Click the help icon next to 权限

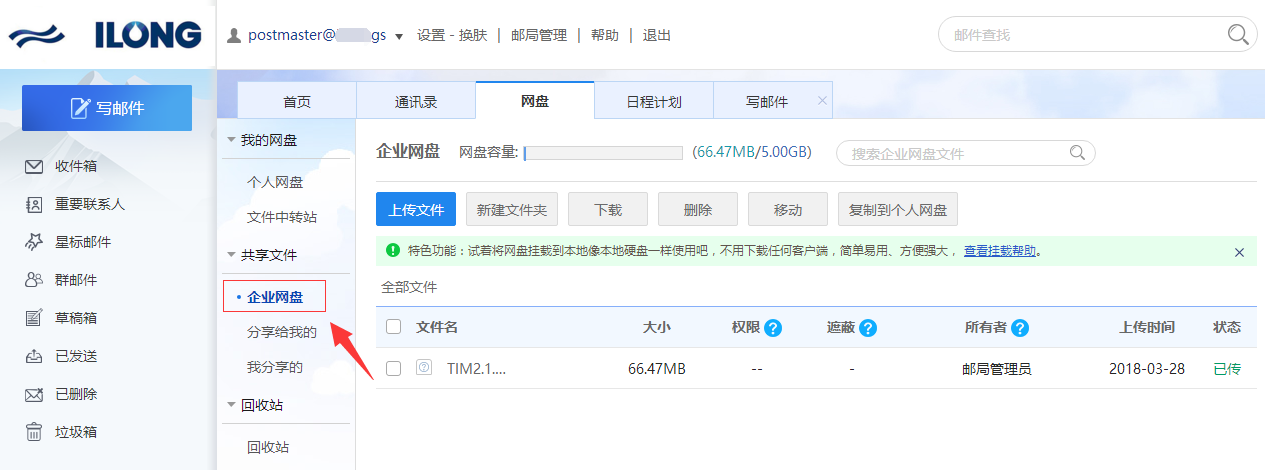click(x=772, y=328)
